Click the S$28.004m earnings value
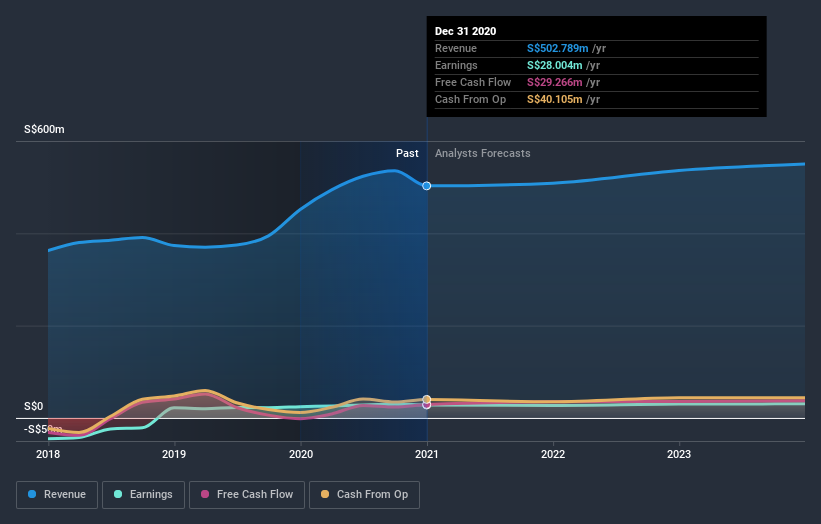The image size is (821, 524). 554,65
